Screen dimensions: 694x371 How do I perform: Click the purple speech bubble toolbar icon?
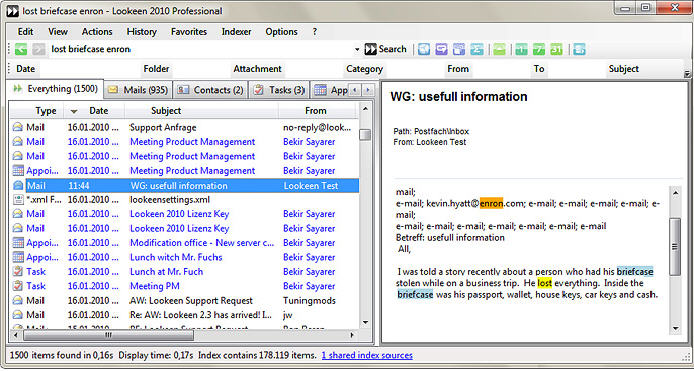(x=441, y=49)
